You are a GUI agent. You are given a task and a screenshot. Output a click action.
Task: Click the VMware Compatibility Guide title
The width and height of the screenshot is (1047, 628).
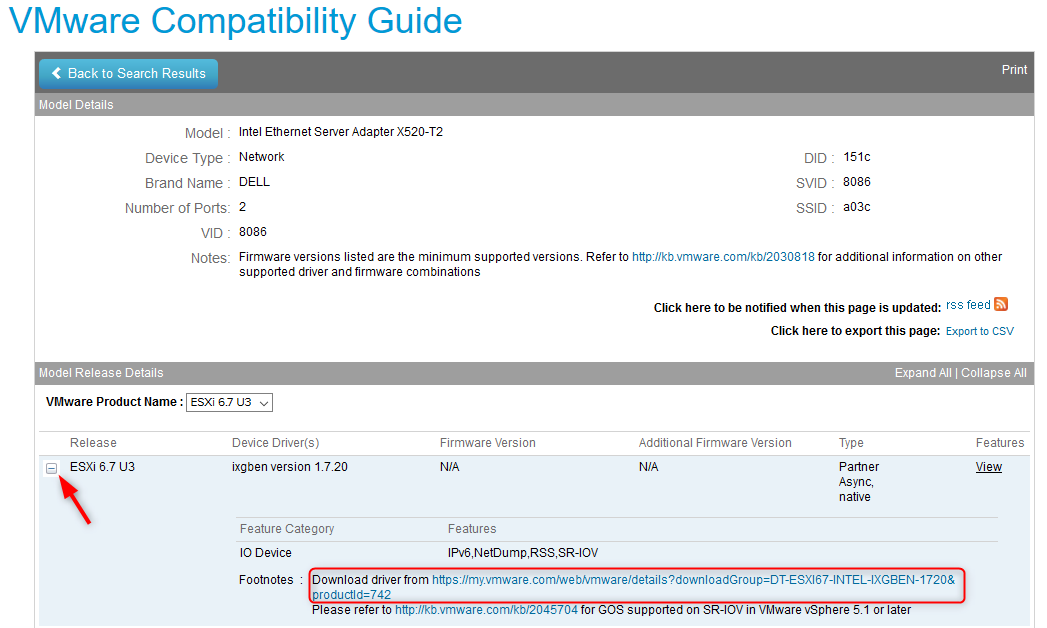click(235, 20)
